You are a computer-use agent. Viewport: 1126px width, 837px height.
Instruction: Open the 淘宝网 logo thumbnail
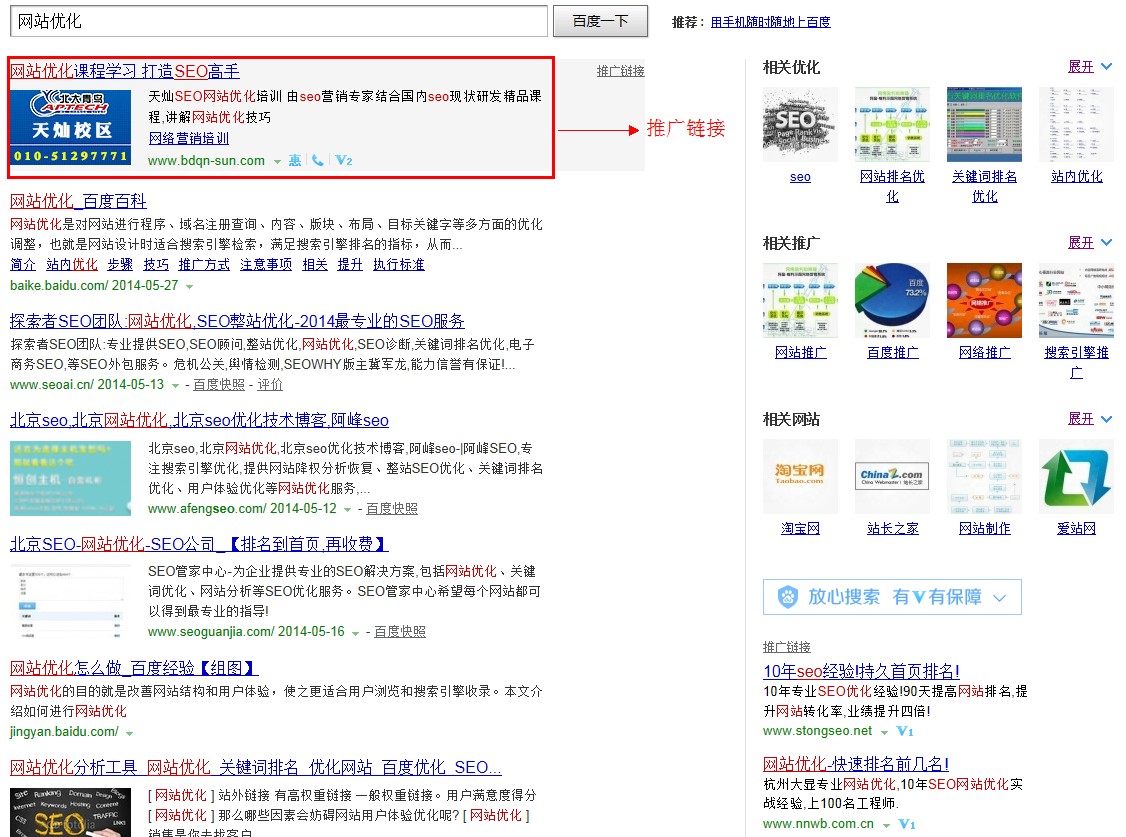800,476
